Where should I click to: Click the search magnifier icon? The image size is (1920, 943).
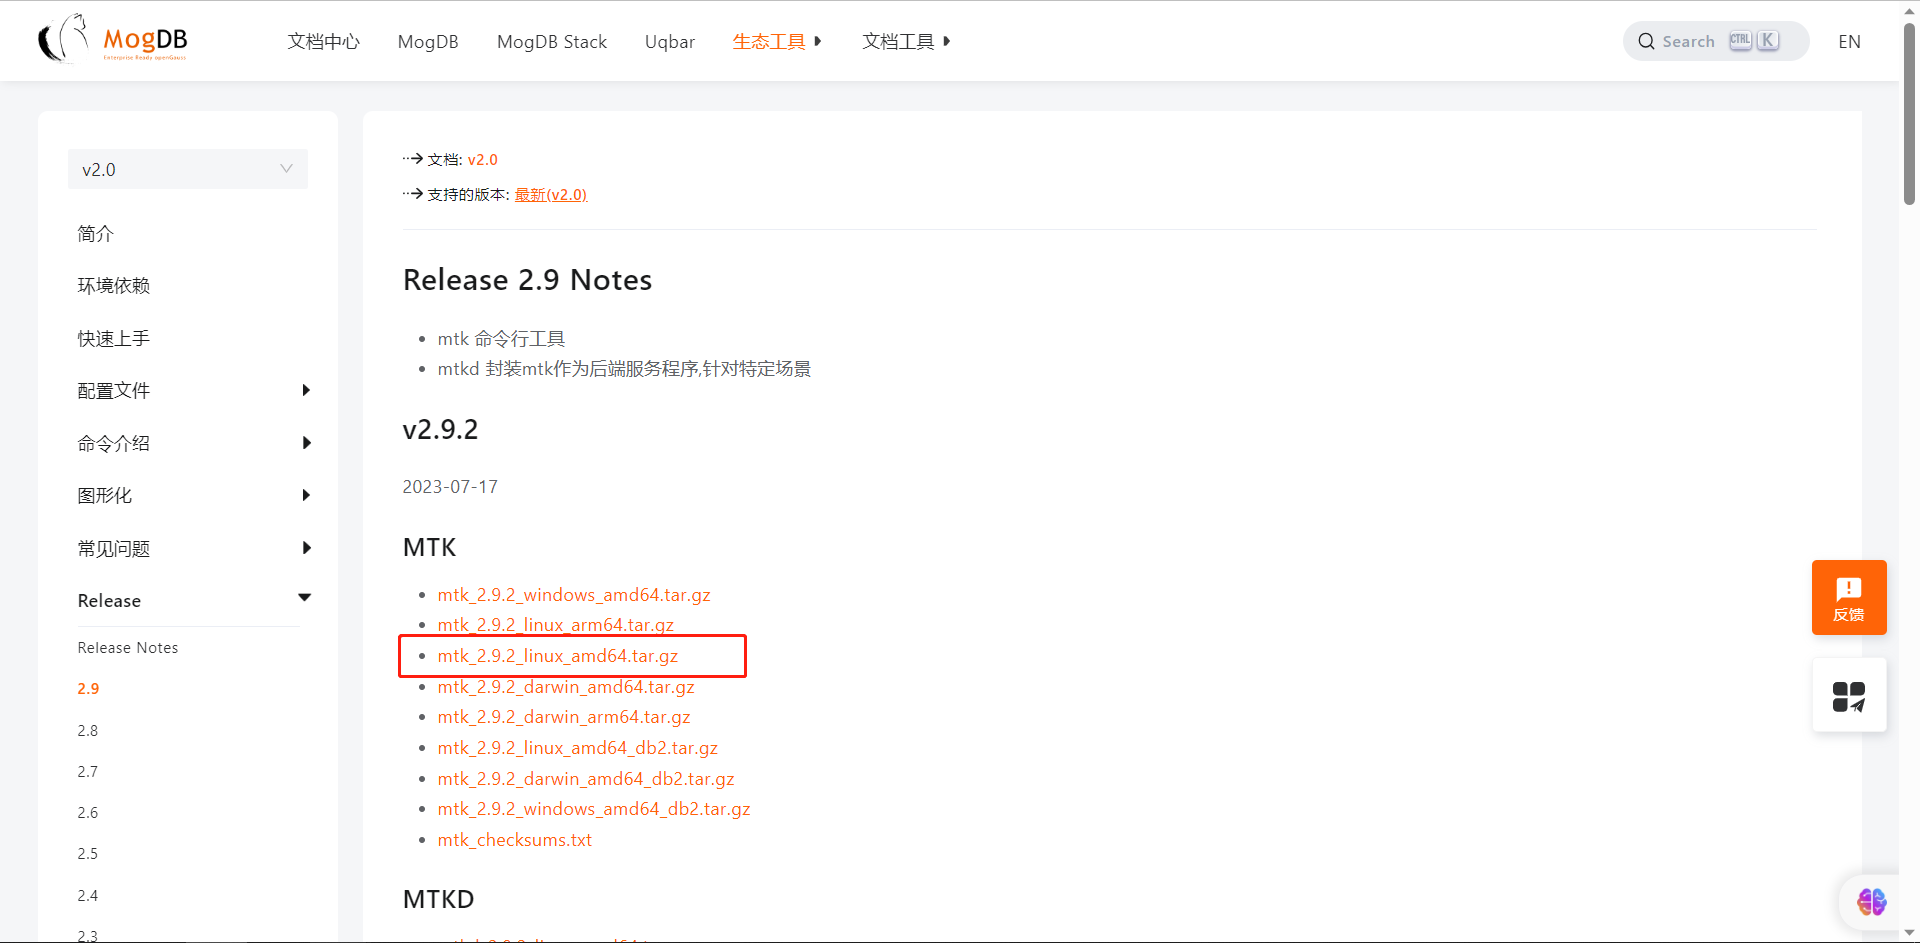pos(1645,41)
